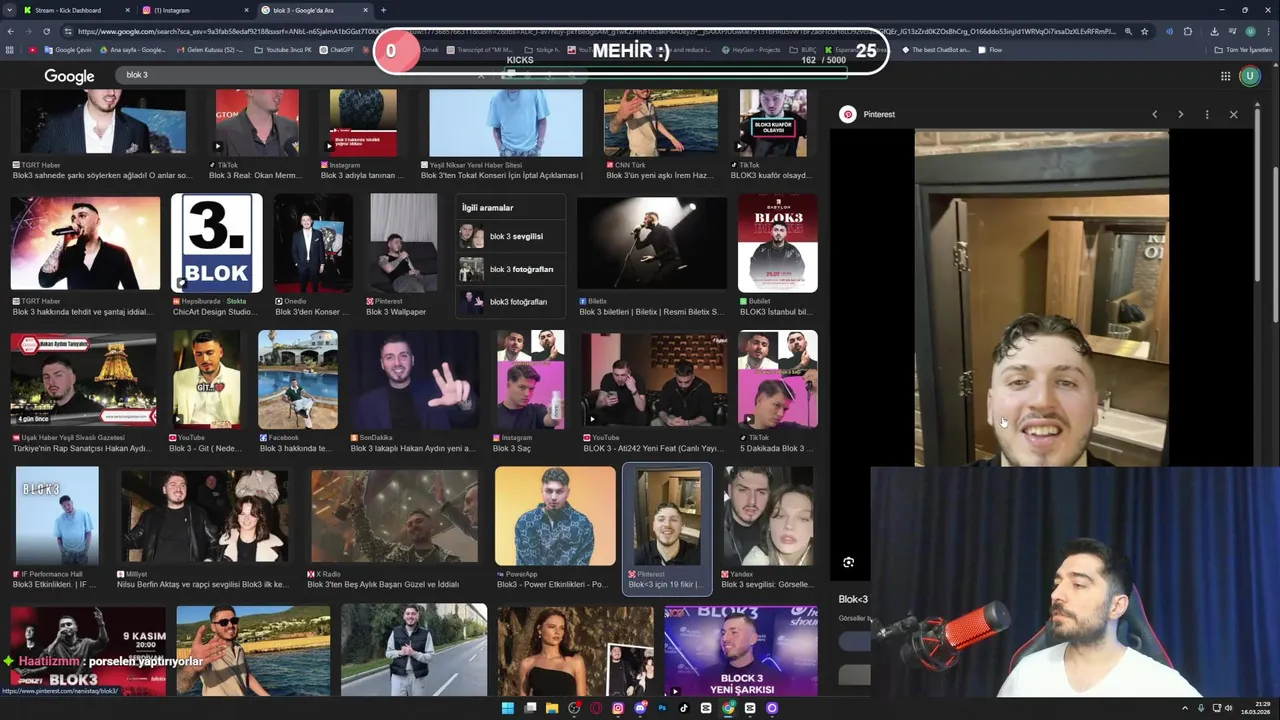The width and height of the screenshot is (1280, 720).
Task: Click the browser reload button
Action: [x=46, y=31]
